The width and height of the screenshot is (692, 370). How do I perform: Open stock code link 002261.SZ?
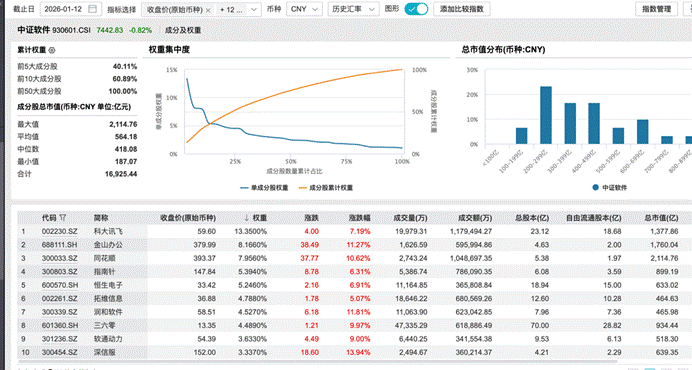click(60, 298)
